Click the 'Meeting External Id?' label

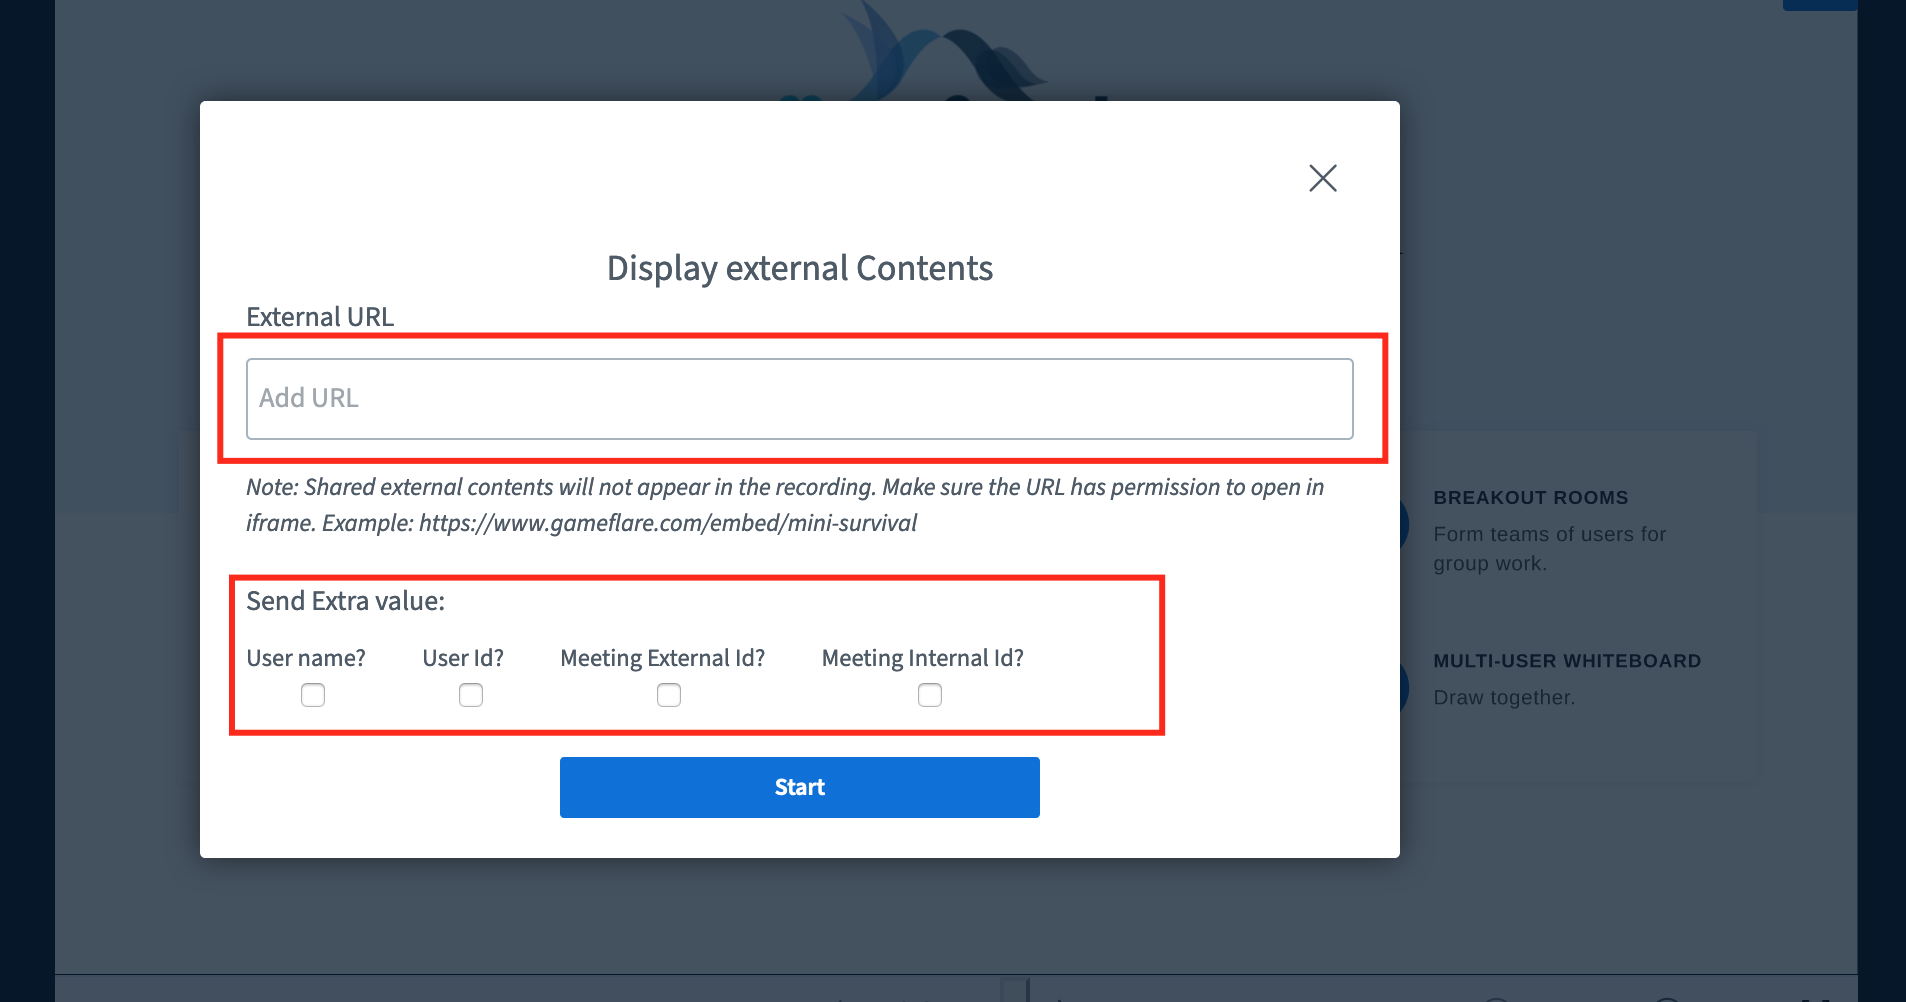pyautogui.click(x=662, y=658)
